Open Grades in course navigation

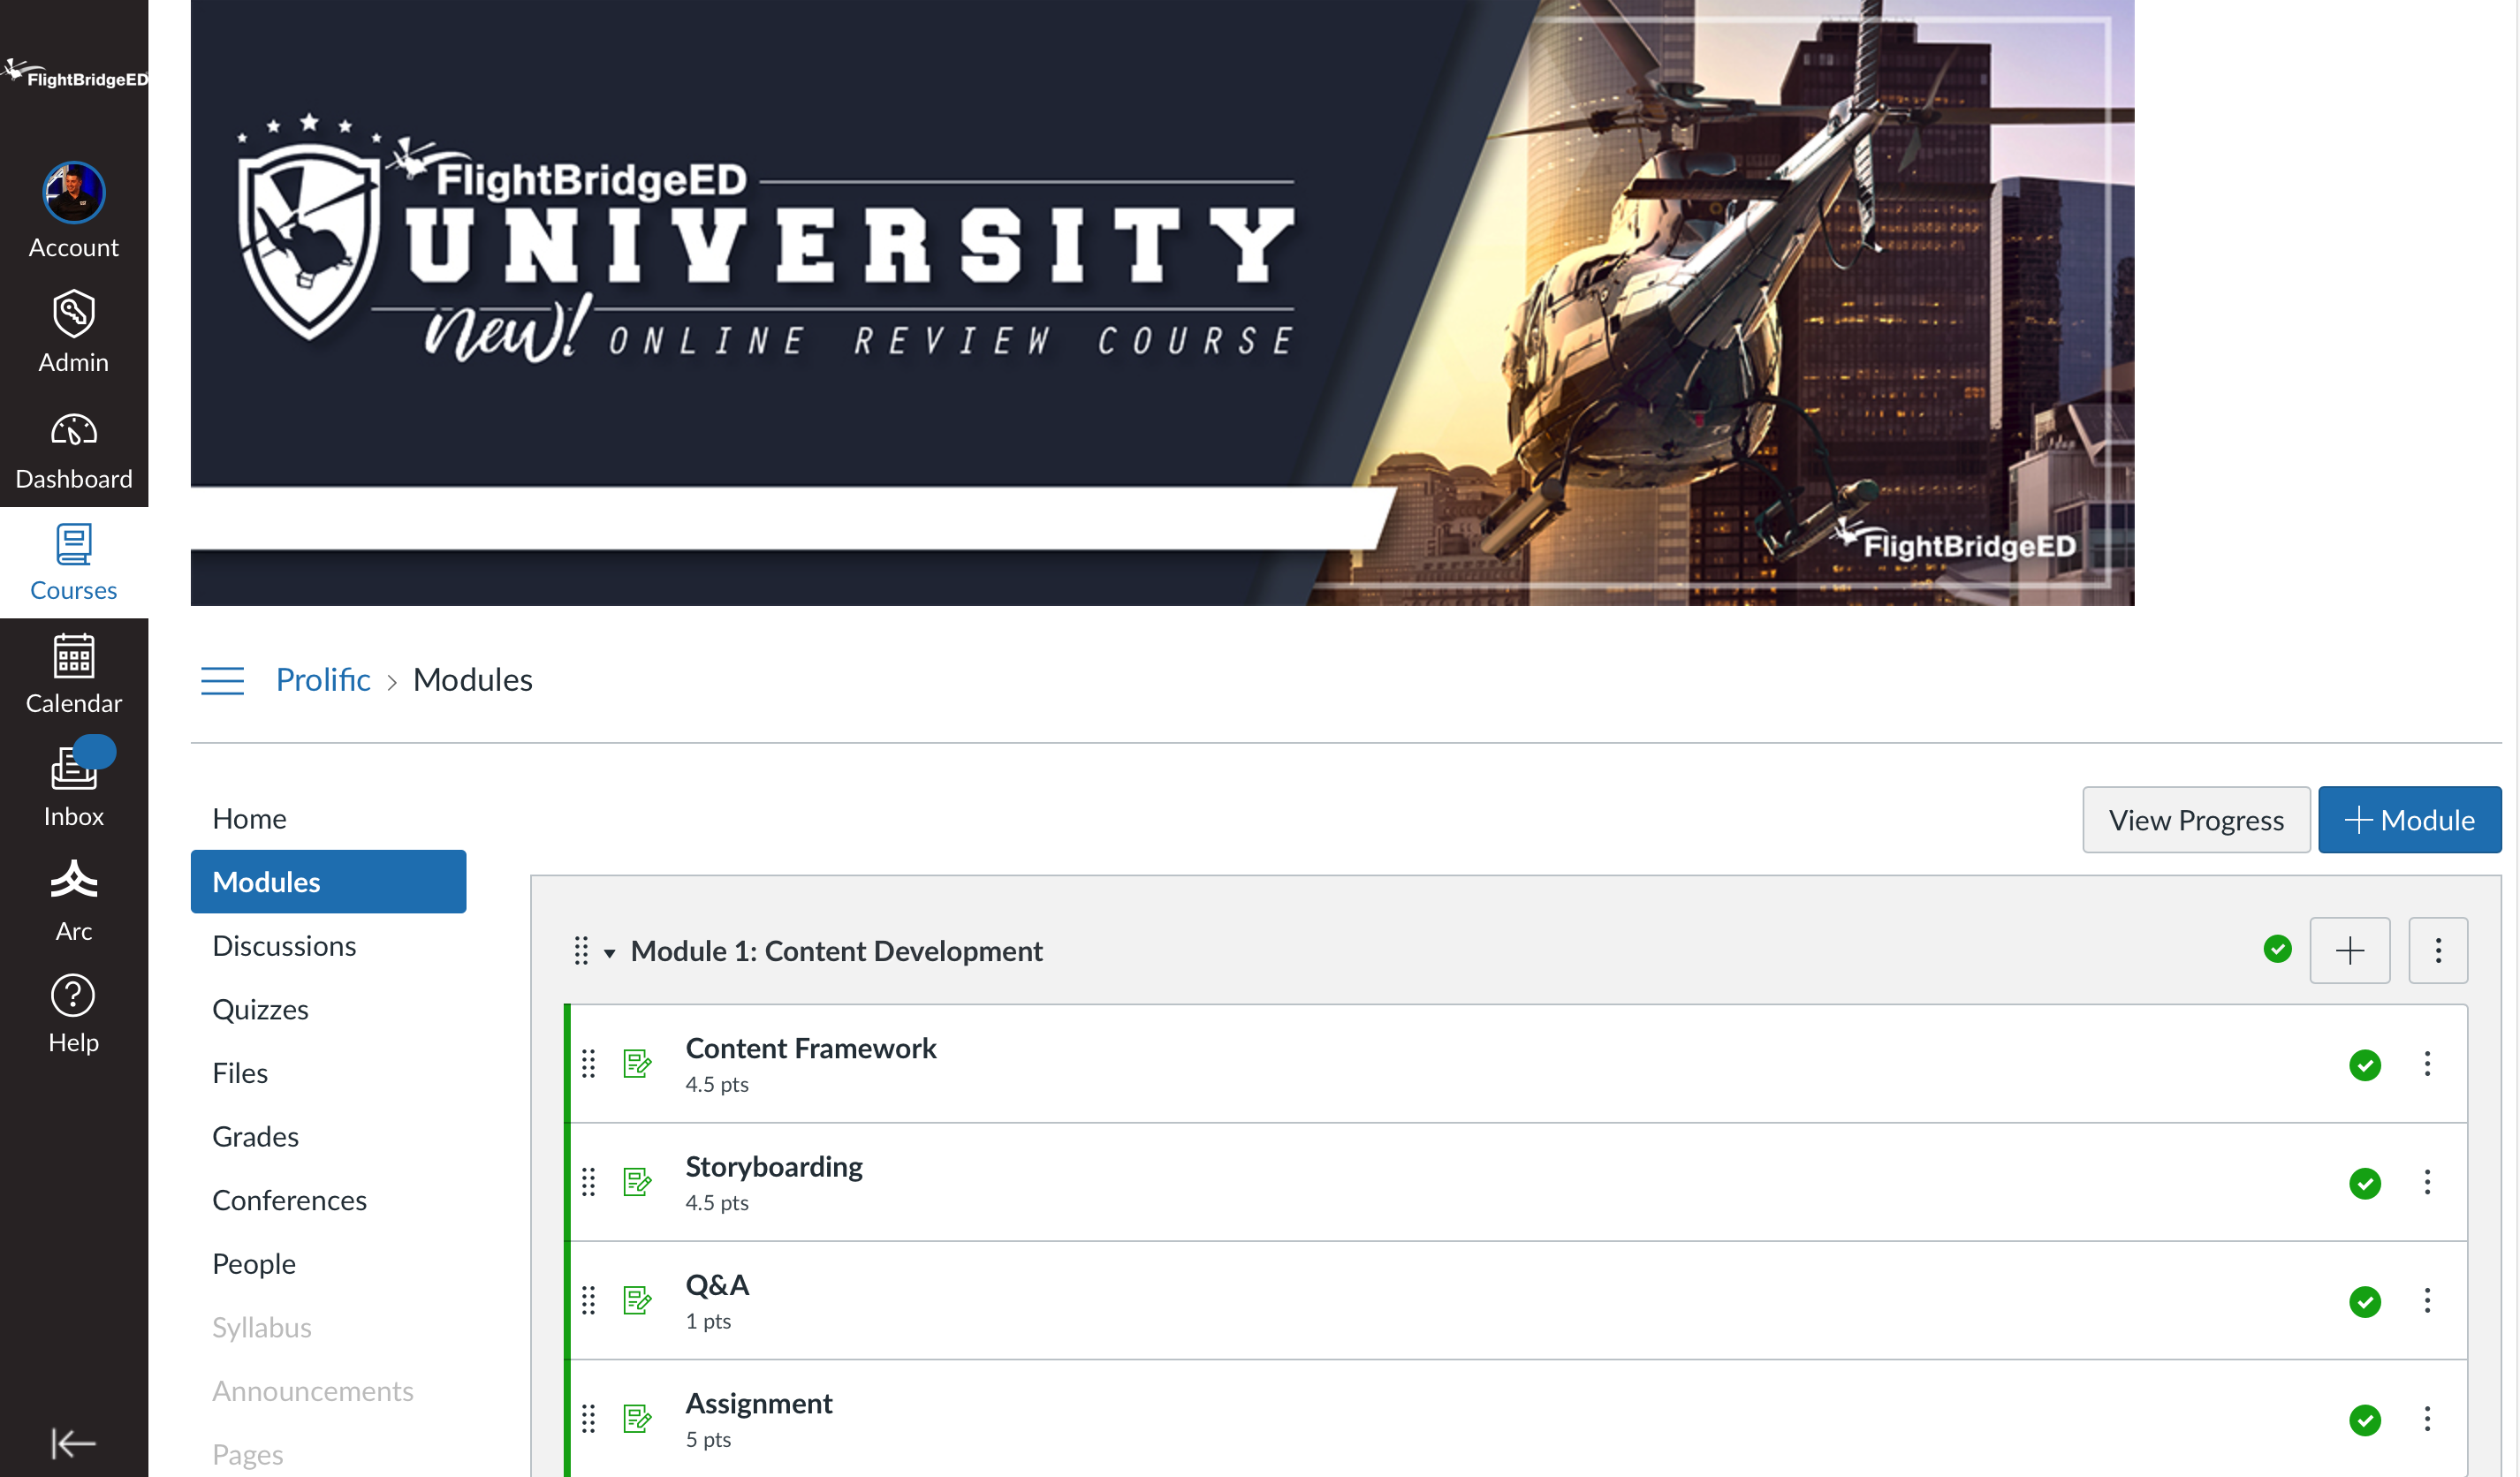[x=255, y=1136]
